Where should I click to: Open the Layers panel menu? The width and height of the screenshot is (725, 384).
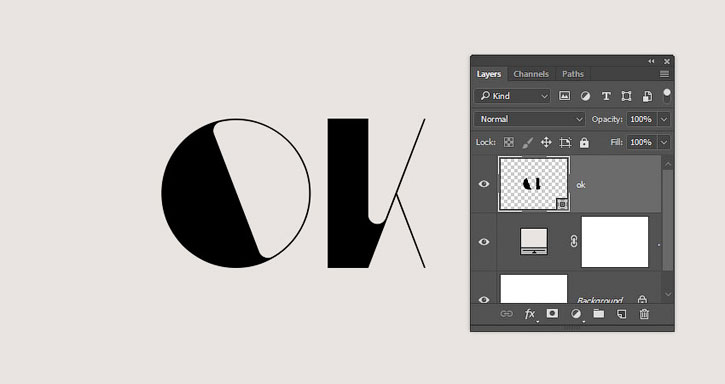click(x=664, y=74)
